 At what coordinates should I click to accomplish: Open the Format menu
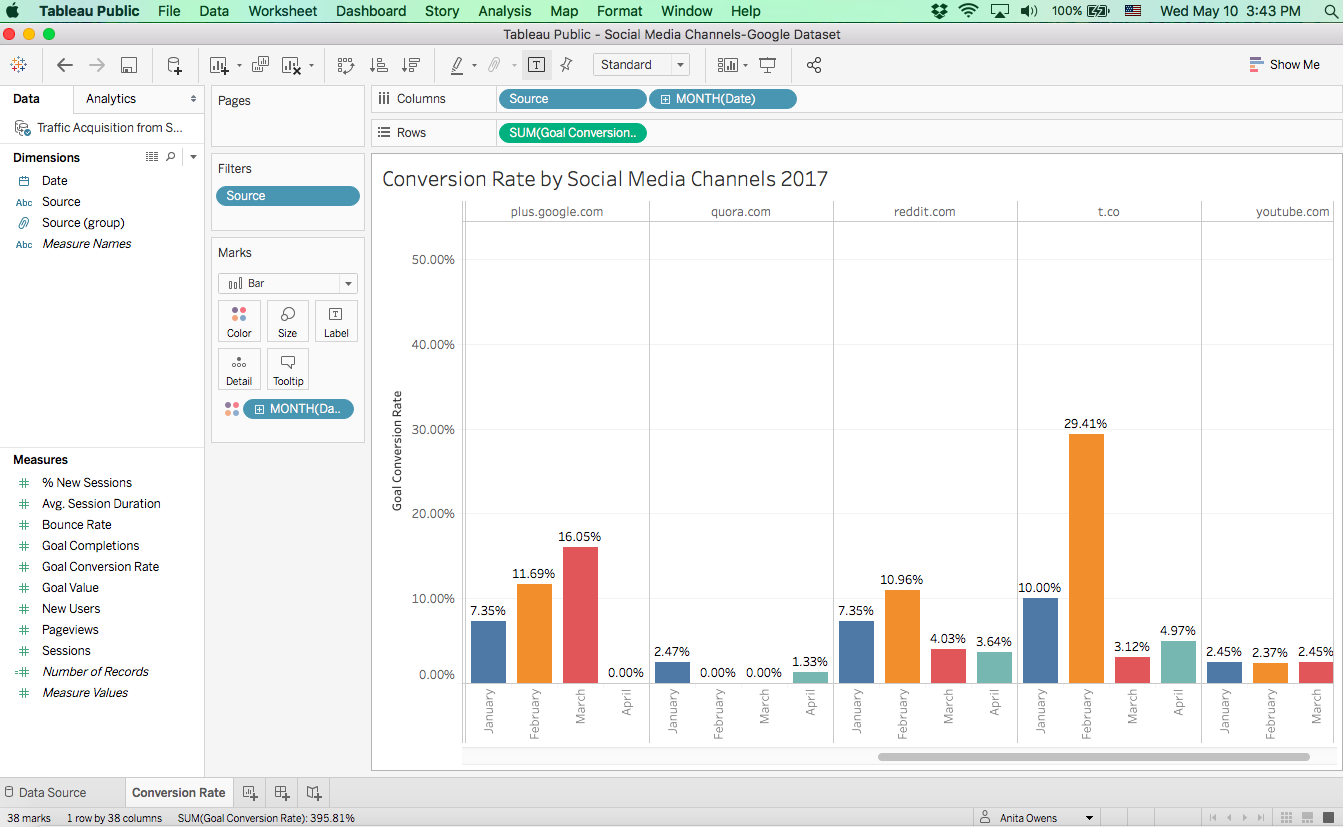[x=620, y=11]
